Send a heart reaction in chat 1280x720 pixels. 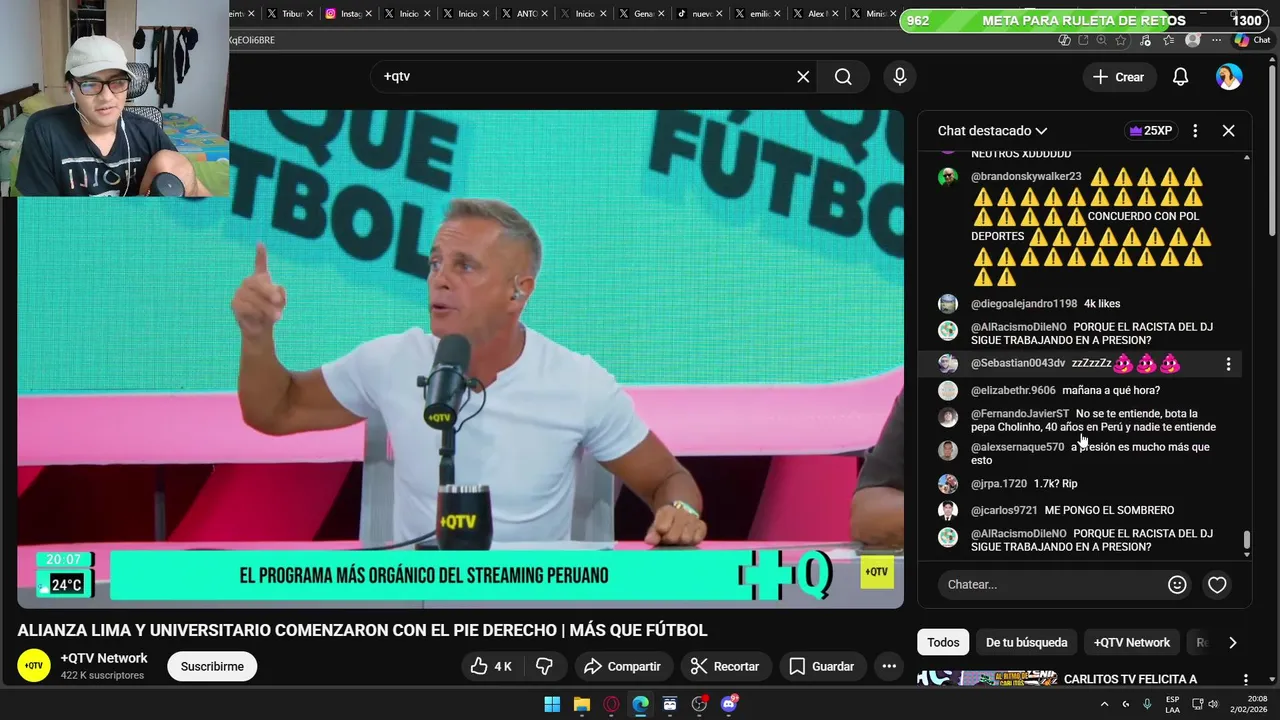pos(1217,585)
